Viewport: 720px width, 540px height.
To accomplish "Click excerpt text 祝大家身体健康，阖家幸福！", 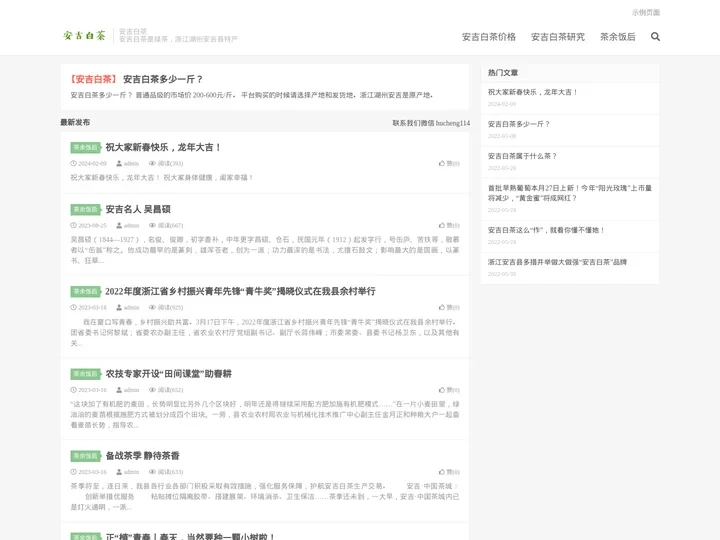I will click(208, 178).
